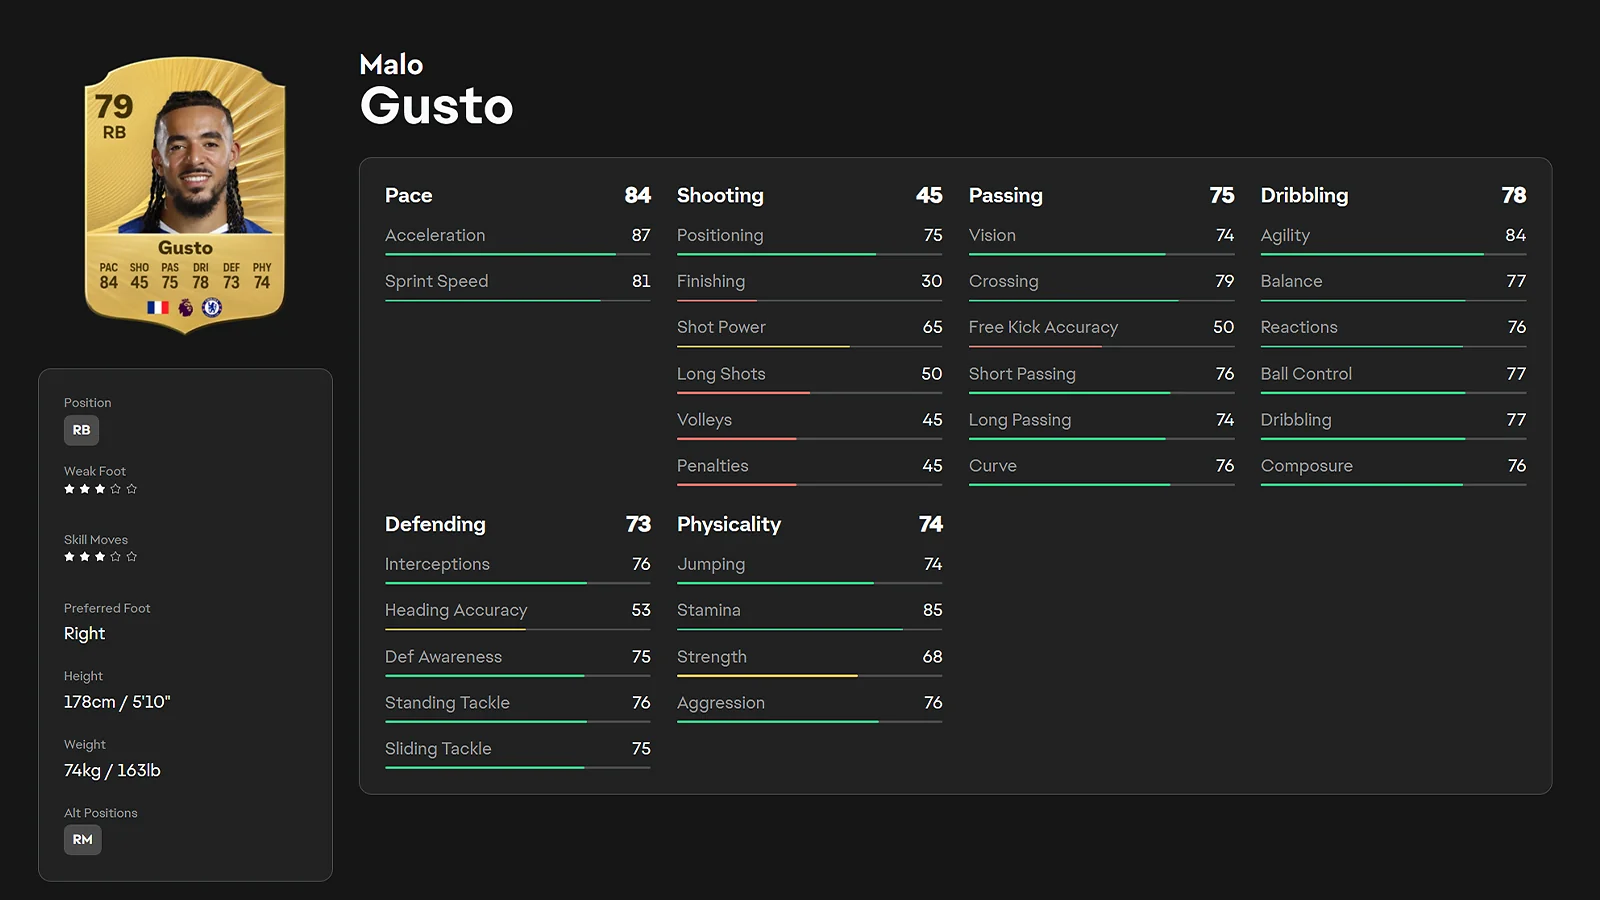Click the Physicality category heading
1600x900 pixels.
click(x=729, y=525)
